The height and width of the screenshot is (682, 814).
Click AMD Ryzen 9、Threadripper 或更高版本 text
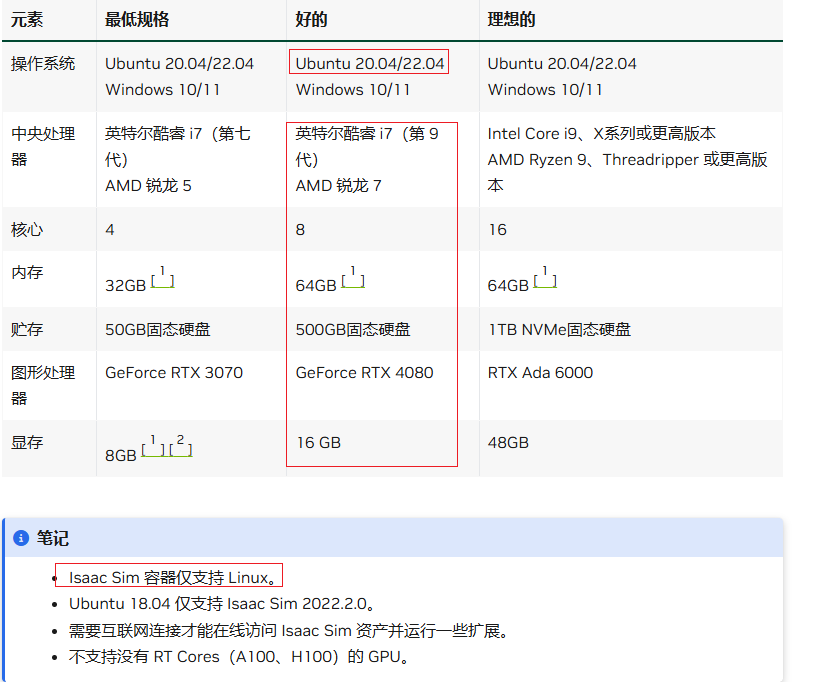[x=627, y=172]
